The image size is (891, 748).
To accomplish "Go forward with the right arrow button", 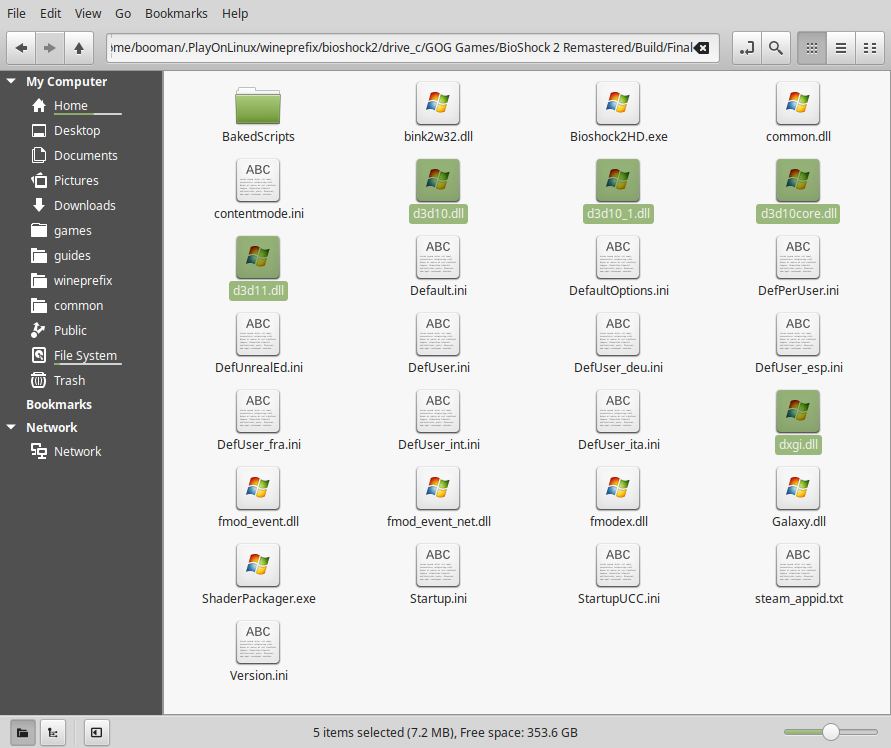I will pos(50,48).
